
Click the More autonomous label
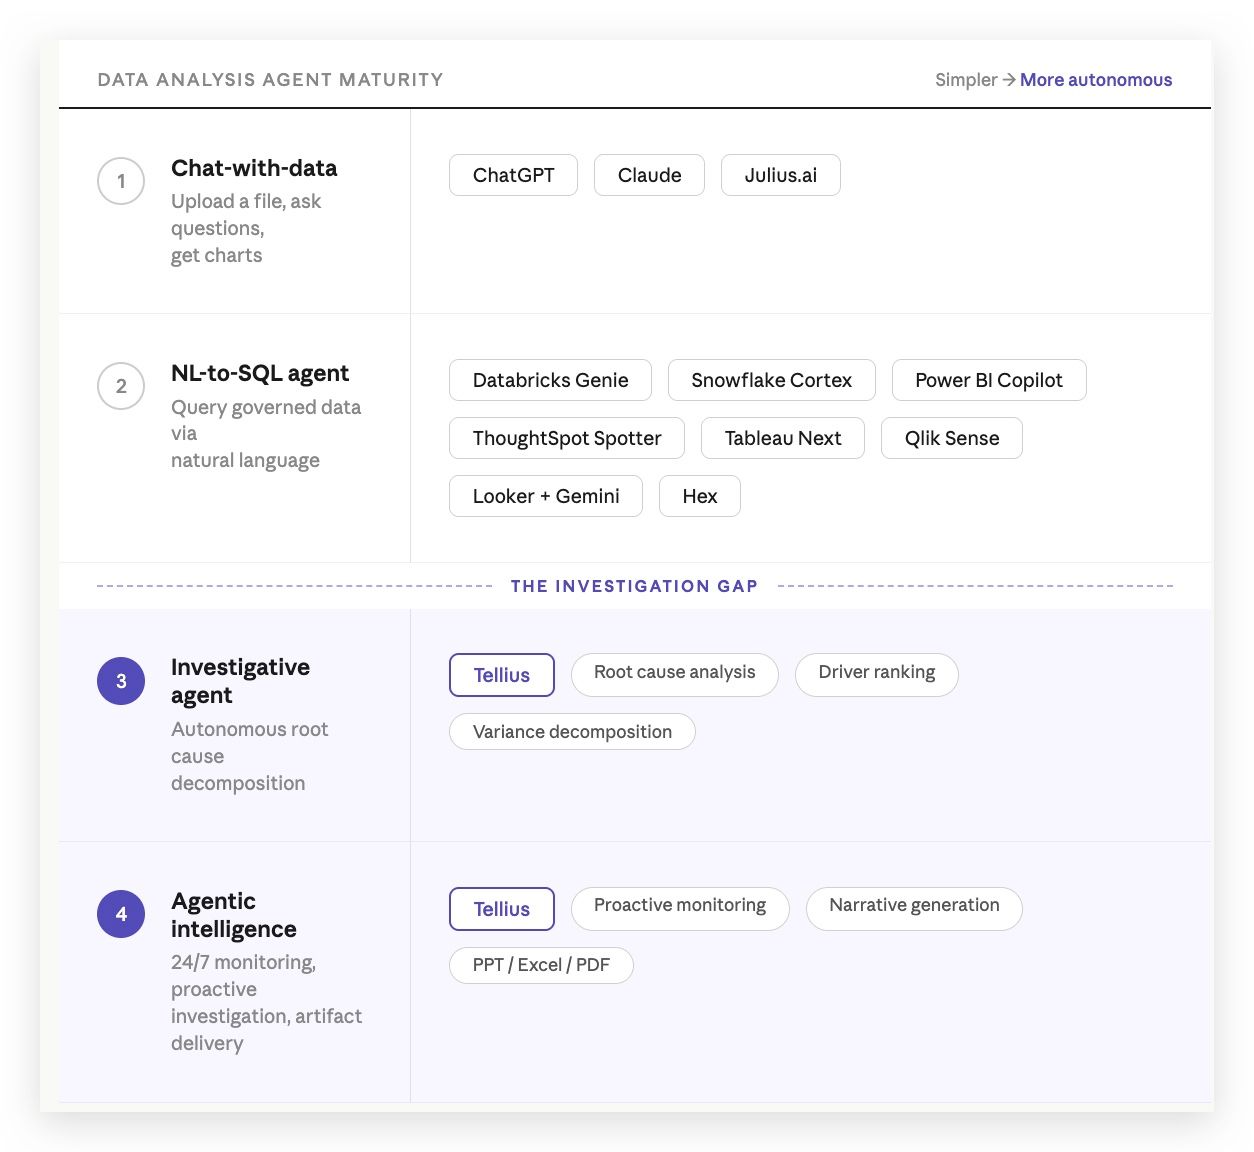[1096, 80]
